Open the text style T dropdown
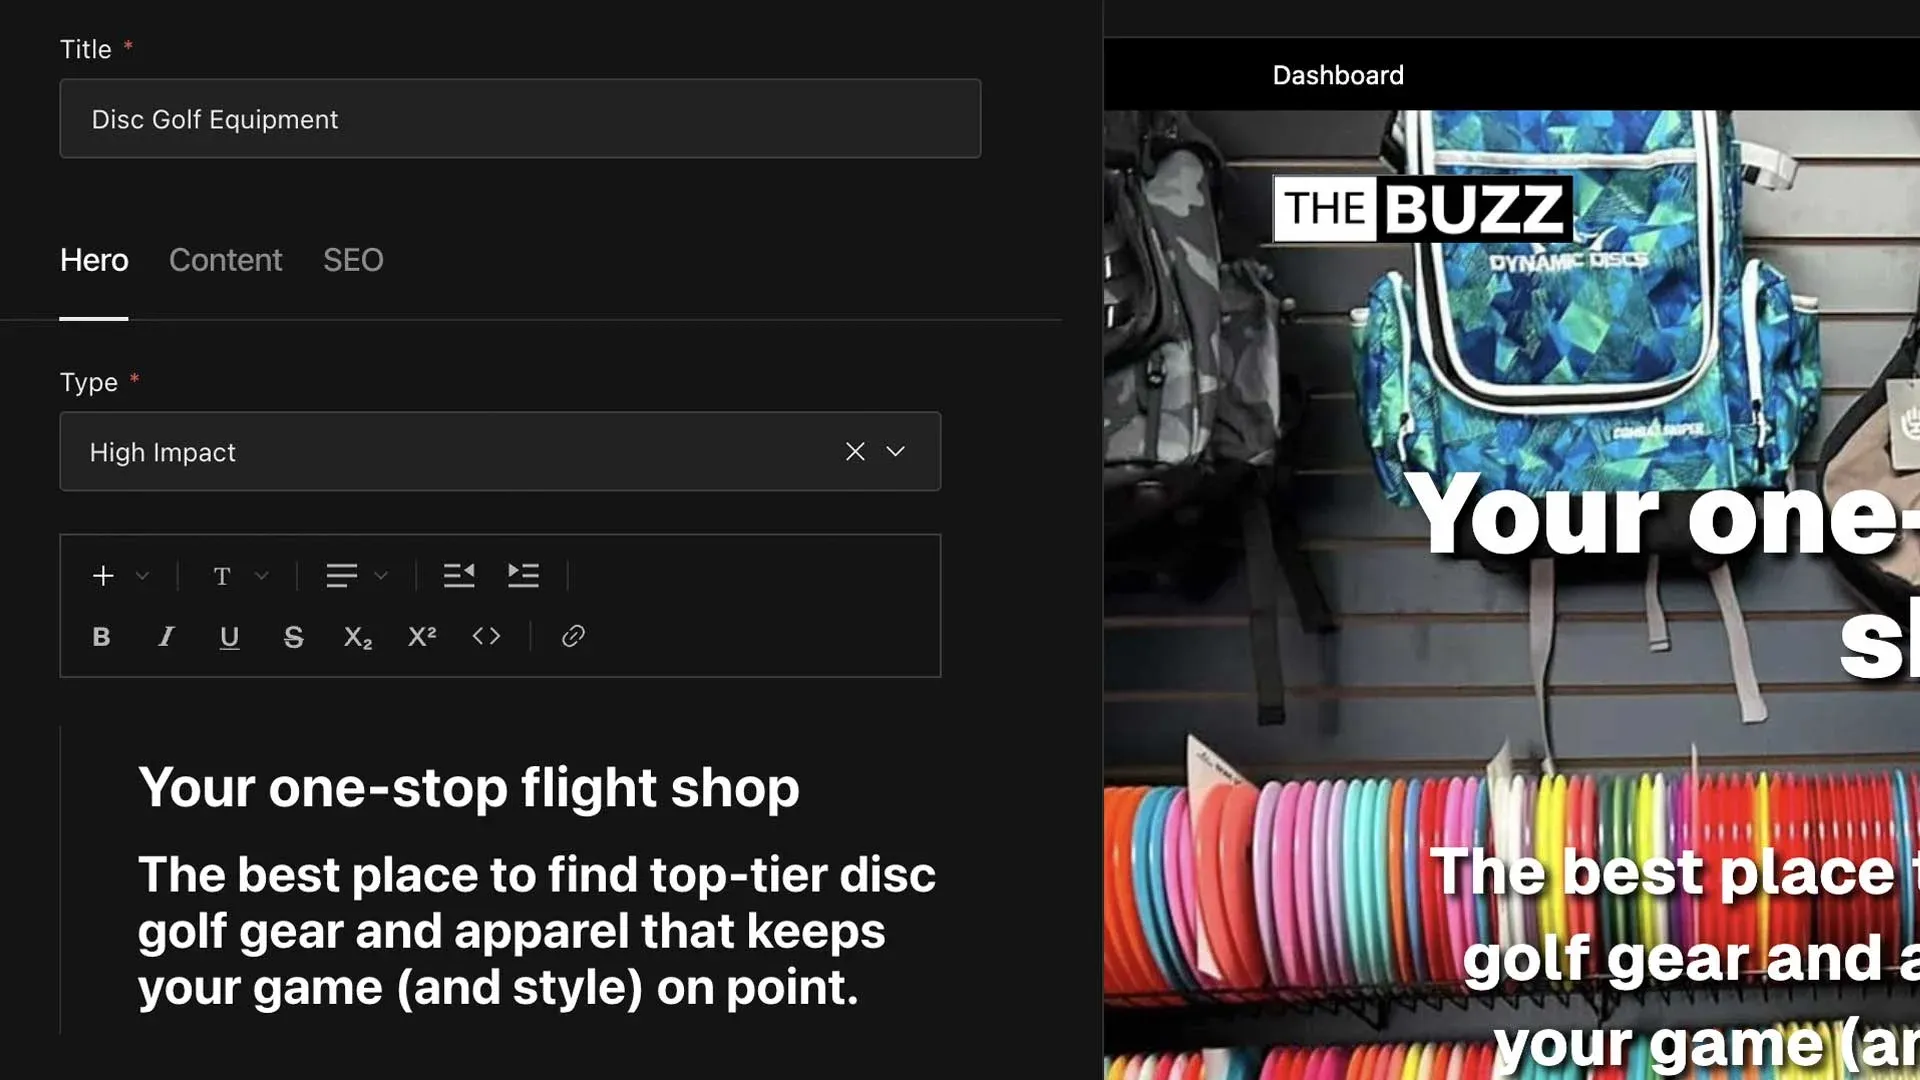 click(240, 575)
